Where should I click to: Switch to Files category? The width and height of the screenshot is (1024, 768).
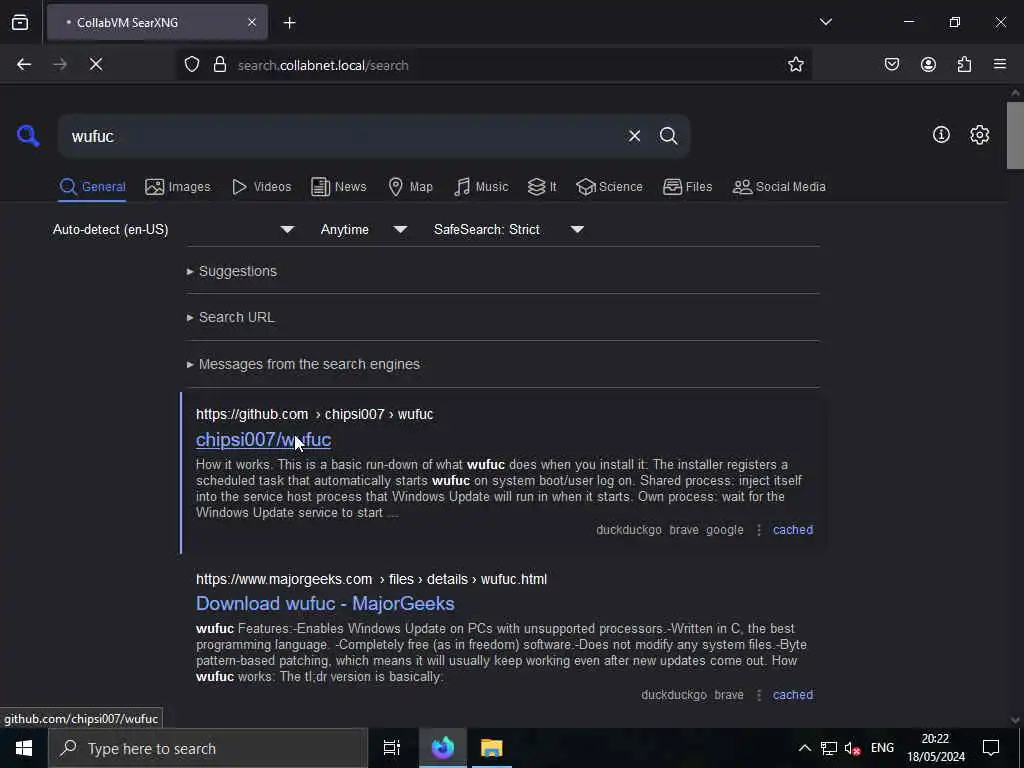pyautogui.click(x=687, y=187)
